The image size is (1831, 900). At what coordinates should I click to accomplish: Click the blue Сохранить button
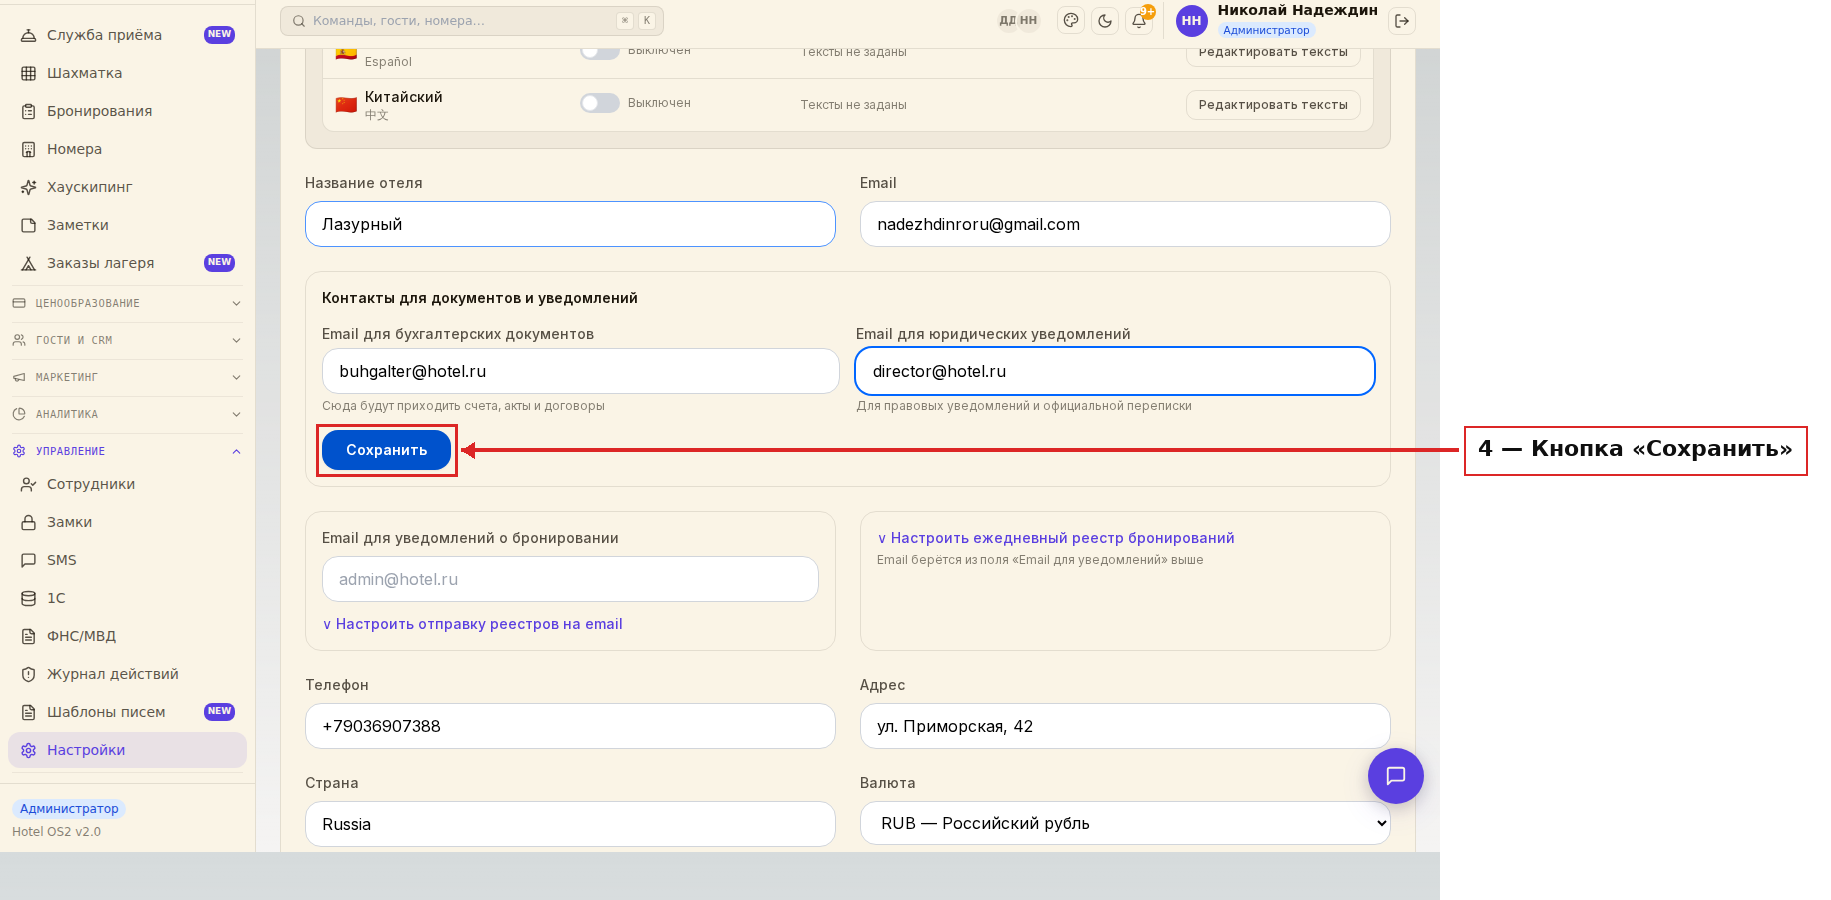[x=386, y=450]
